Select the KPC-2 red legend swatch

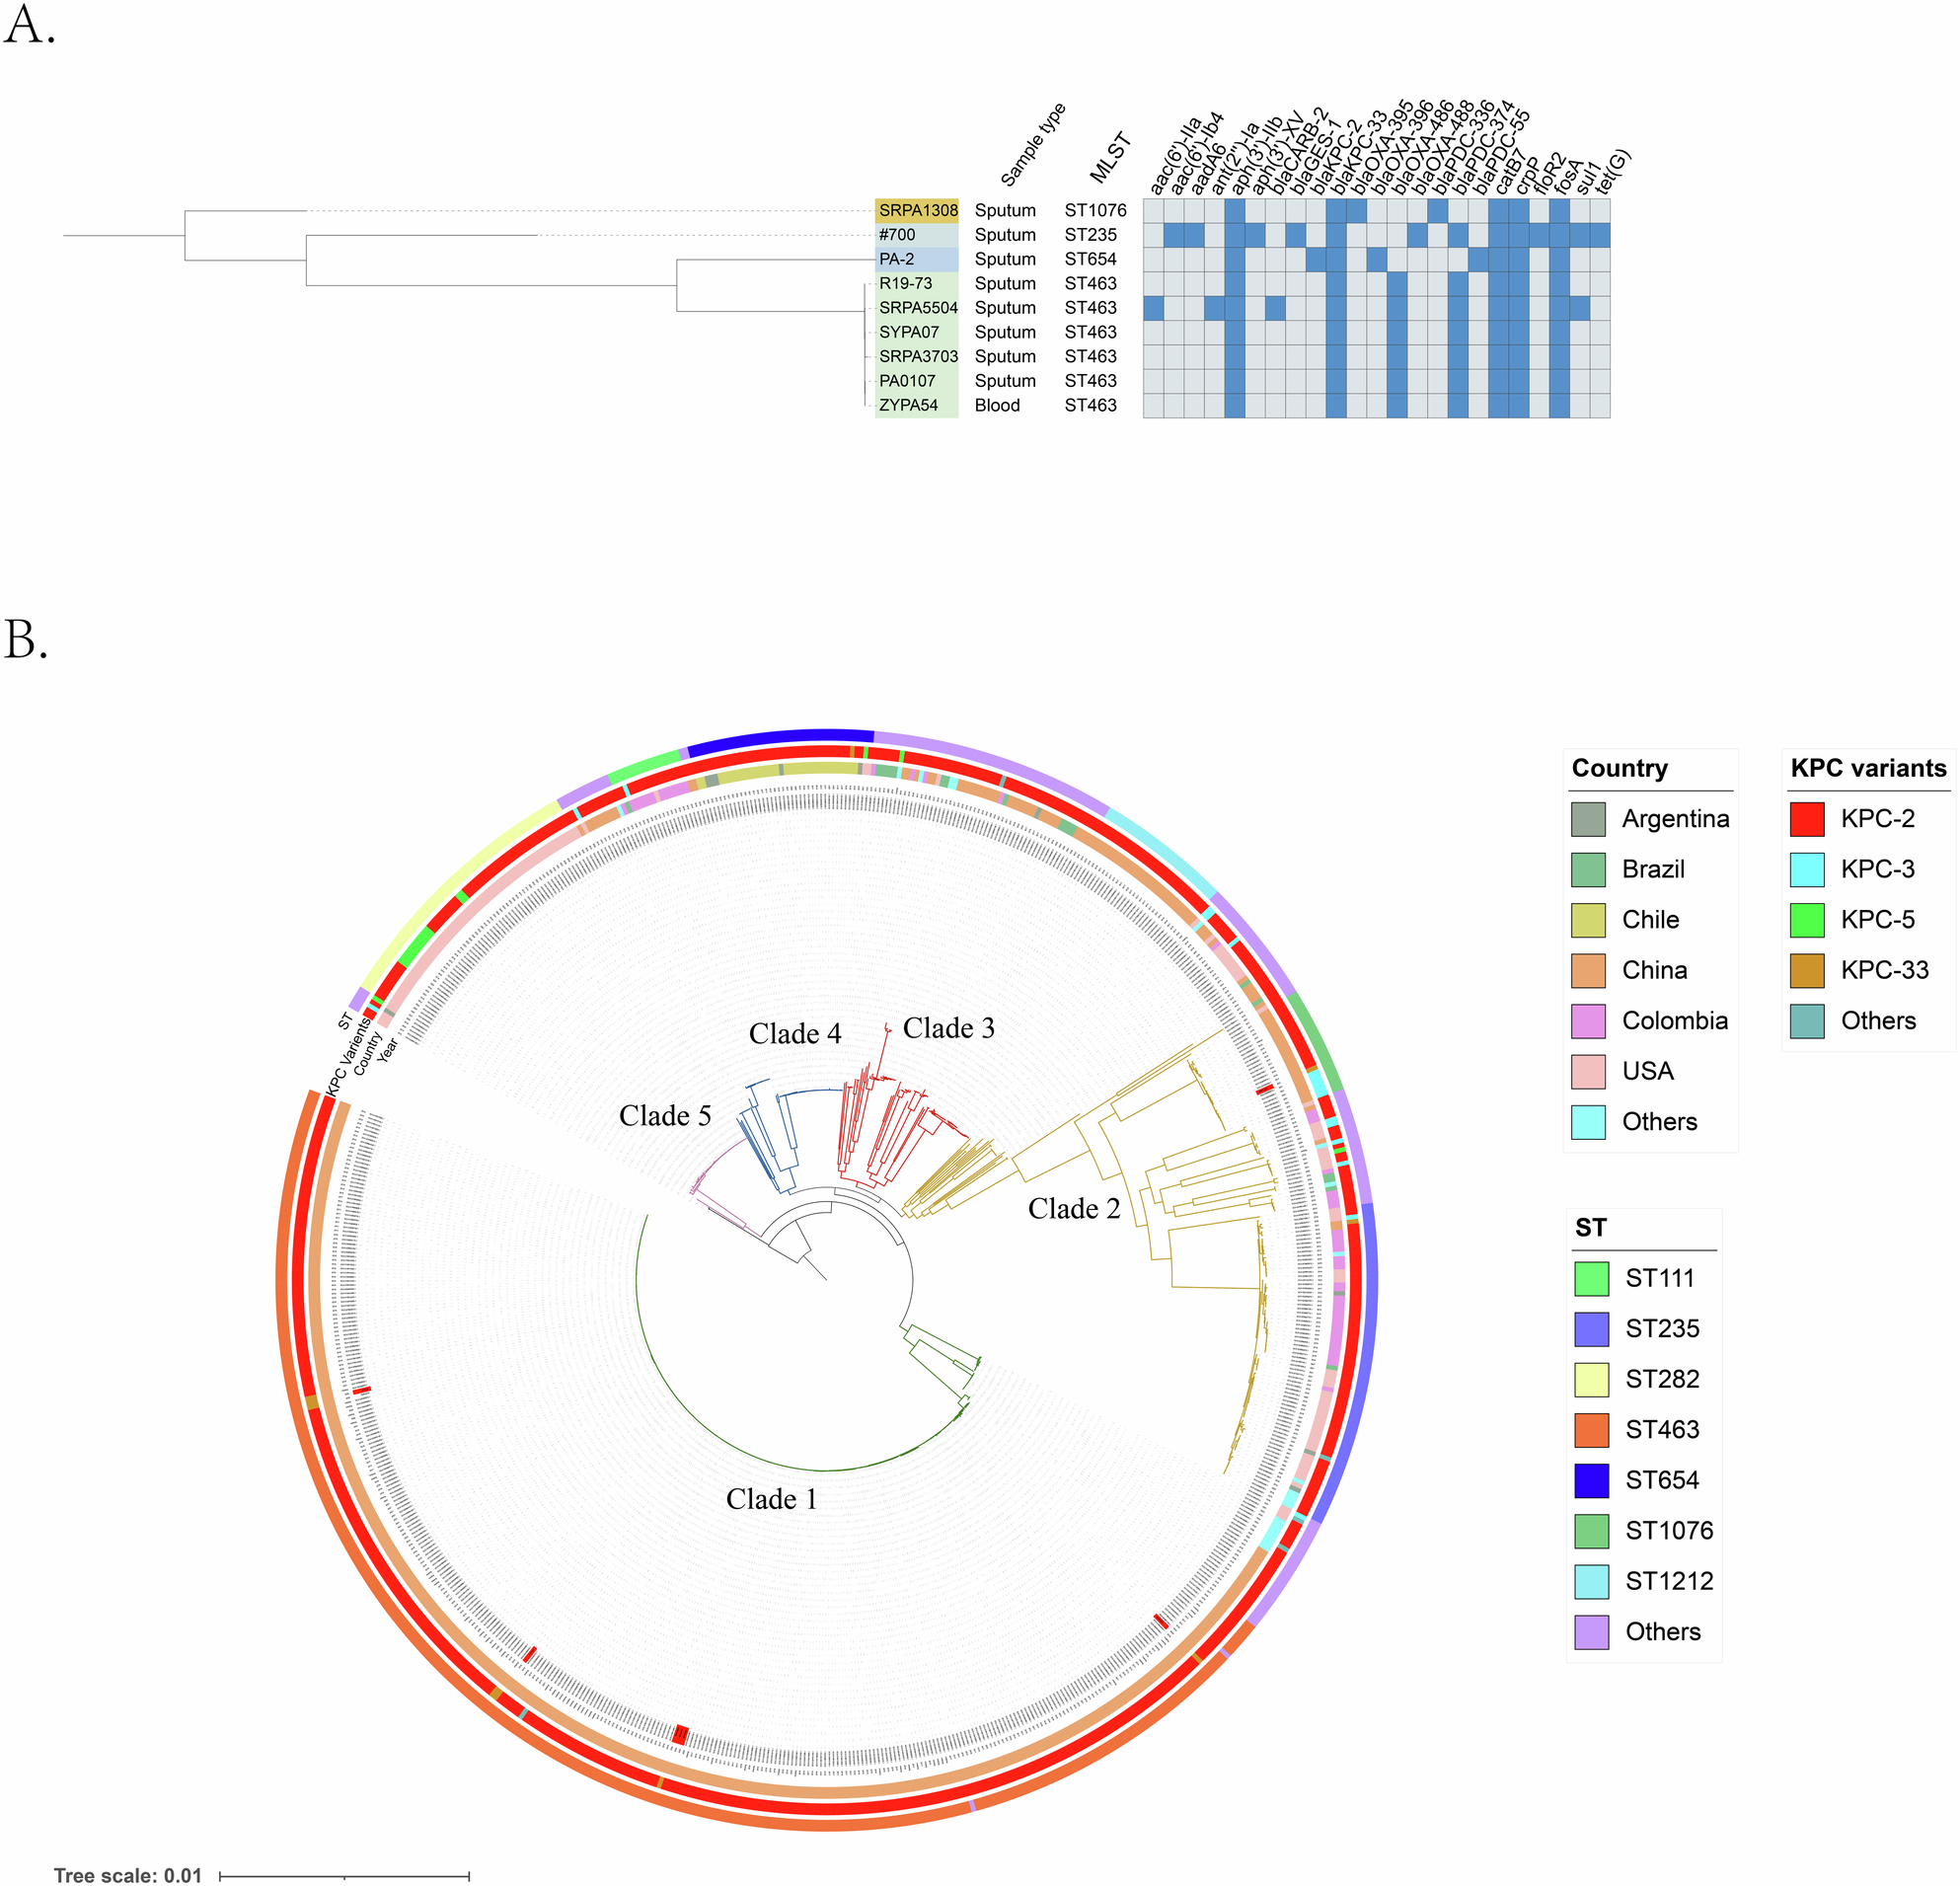pyautogui.click(x=1807, y=819)
